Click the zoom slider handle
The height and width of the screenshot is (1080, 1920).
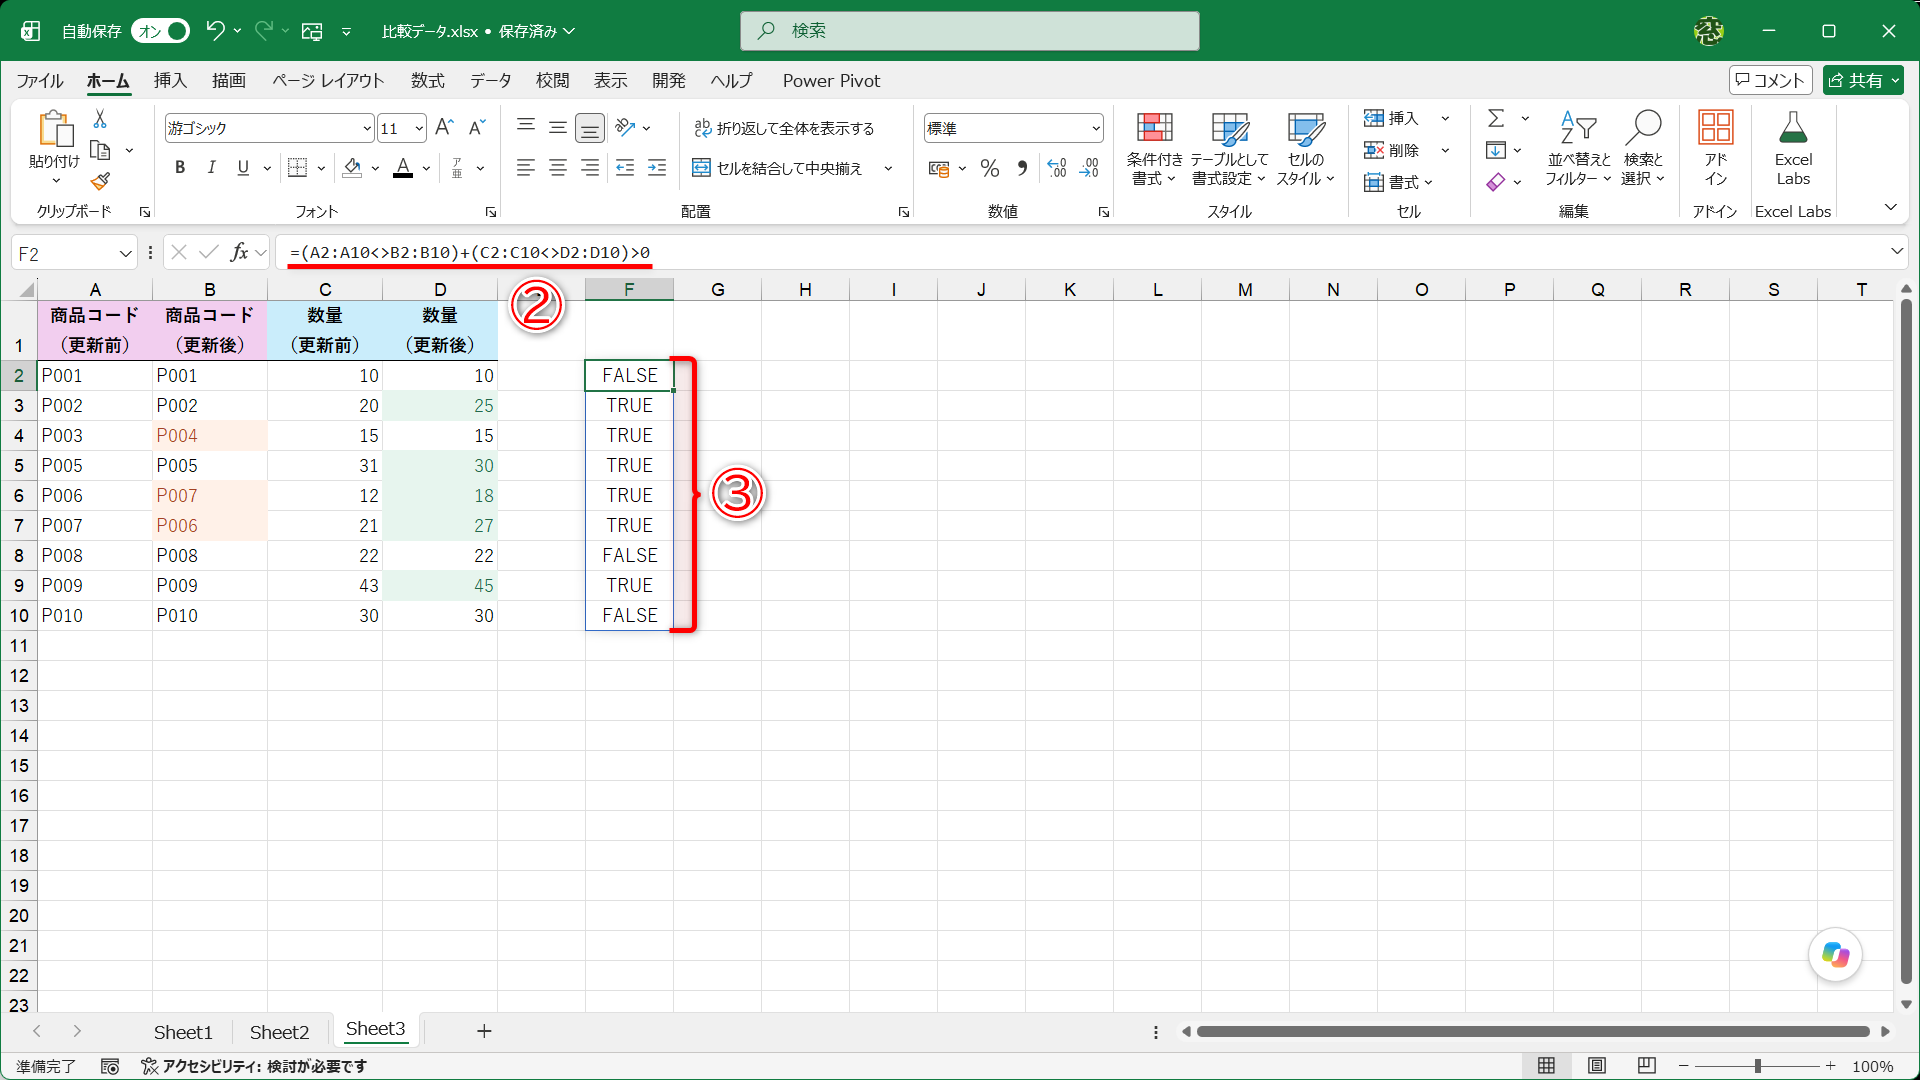[1757, 1066]
